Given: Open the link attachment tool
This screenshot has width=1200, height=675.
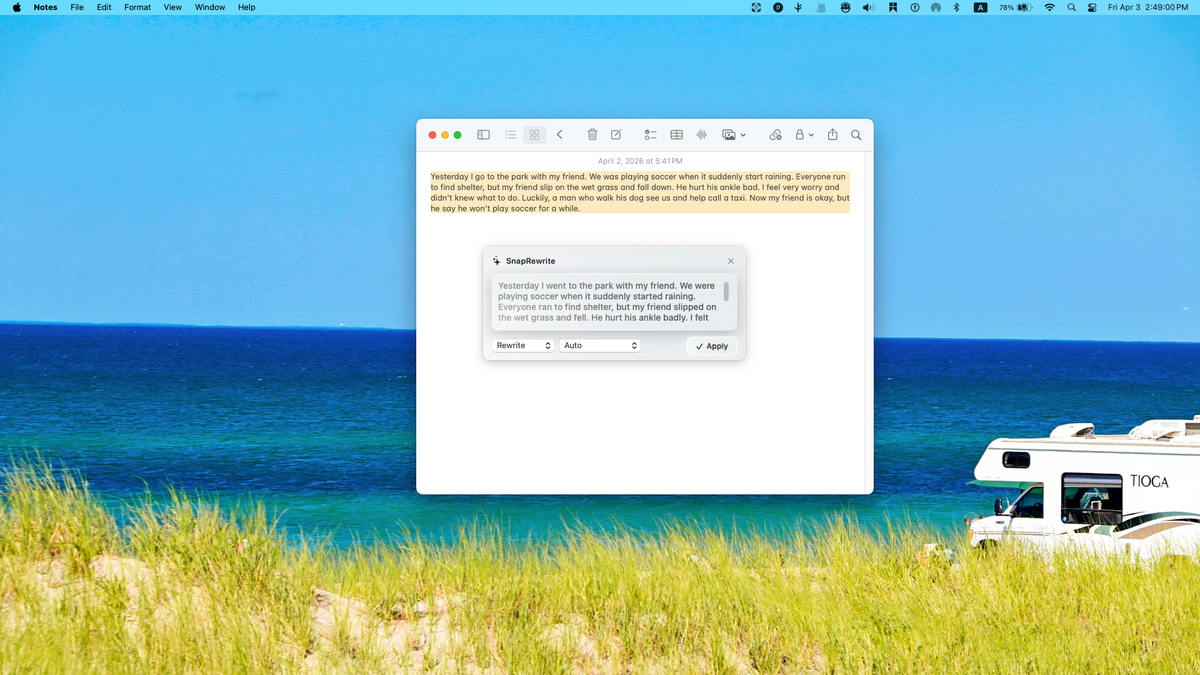Looking at the screenshot, I should [775, 134].
